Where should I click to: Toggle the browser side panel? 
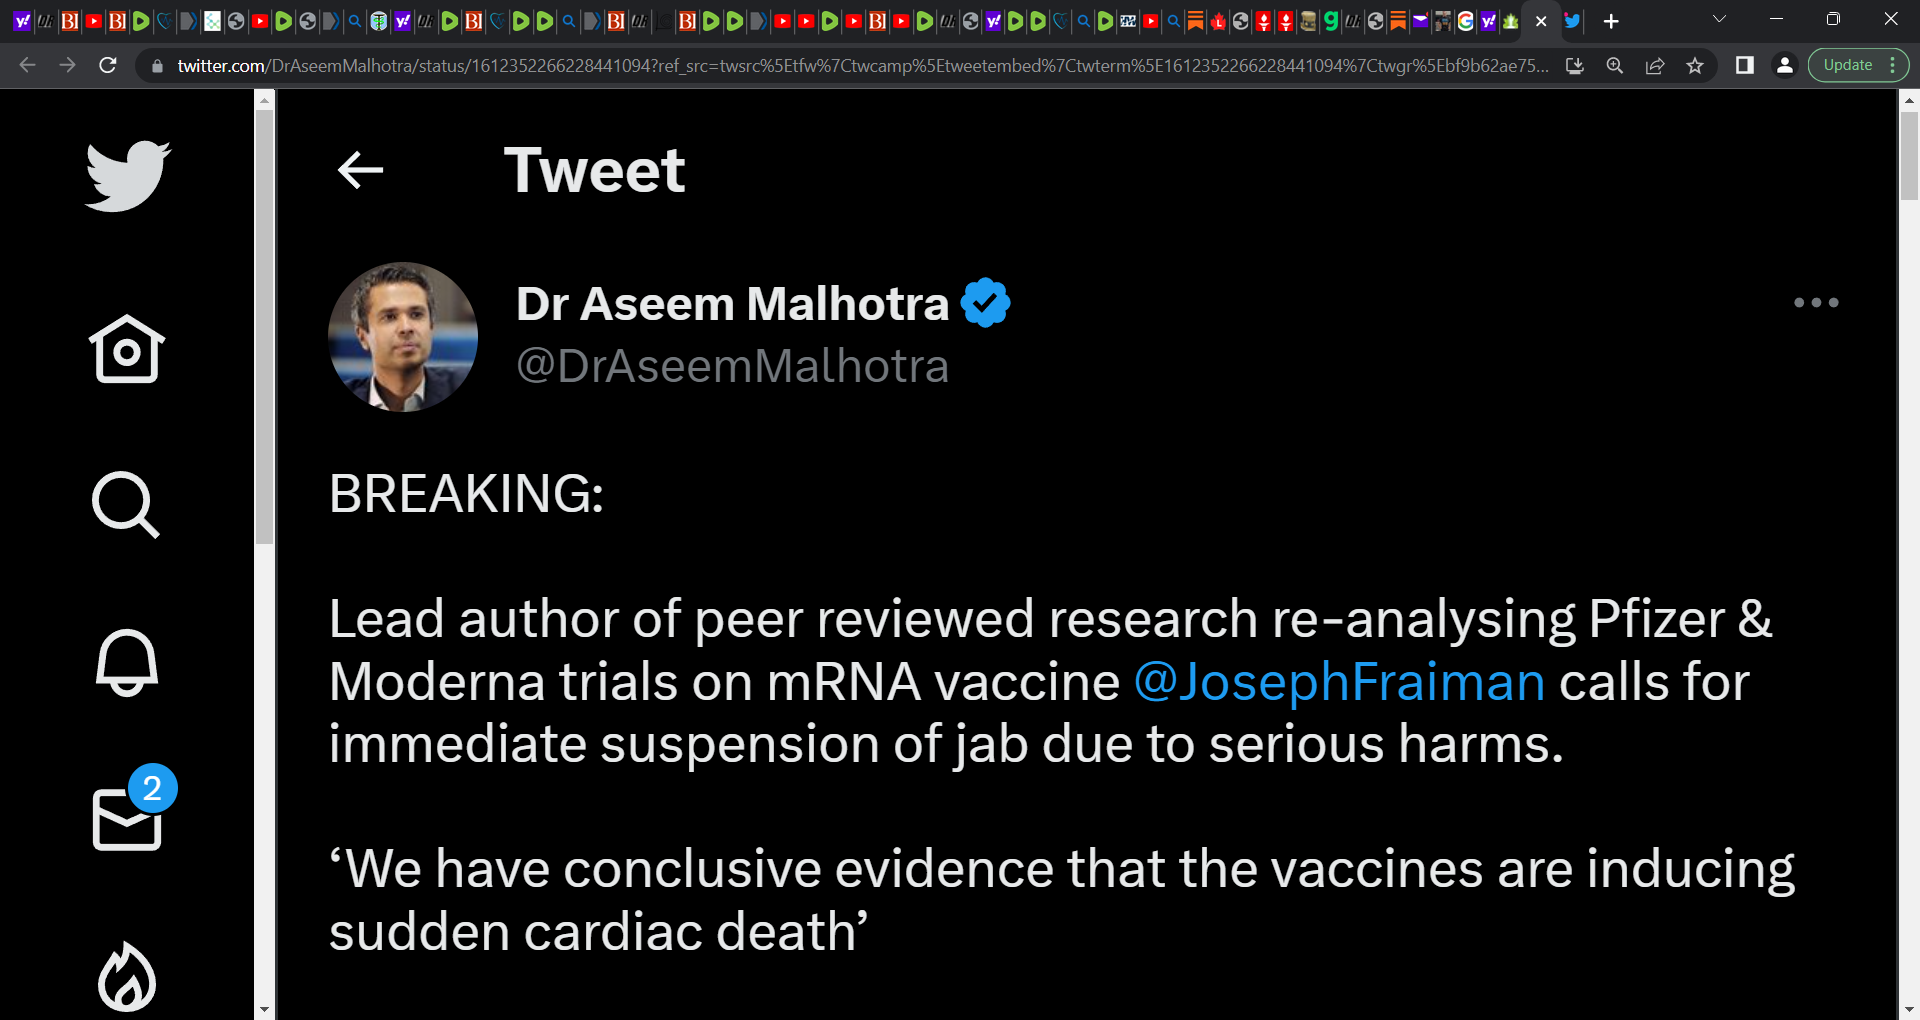(1745, 66)
